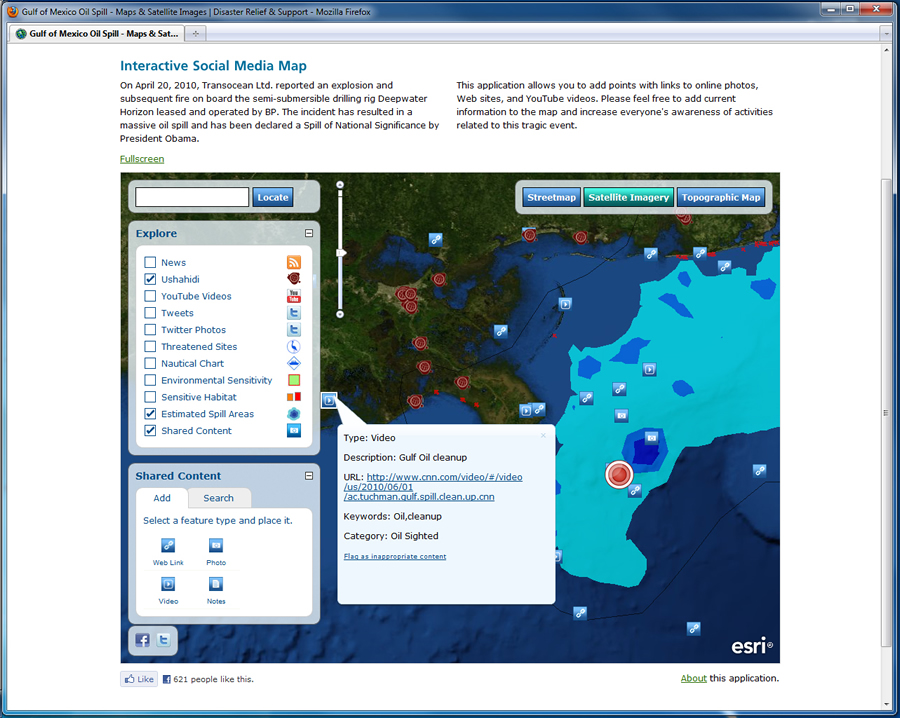Click the esri logo on the map

tap(752, 646)
